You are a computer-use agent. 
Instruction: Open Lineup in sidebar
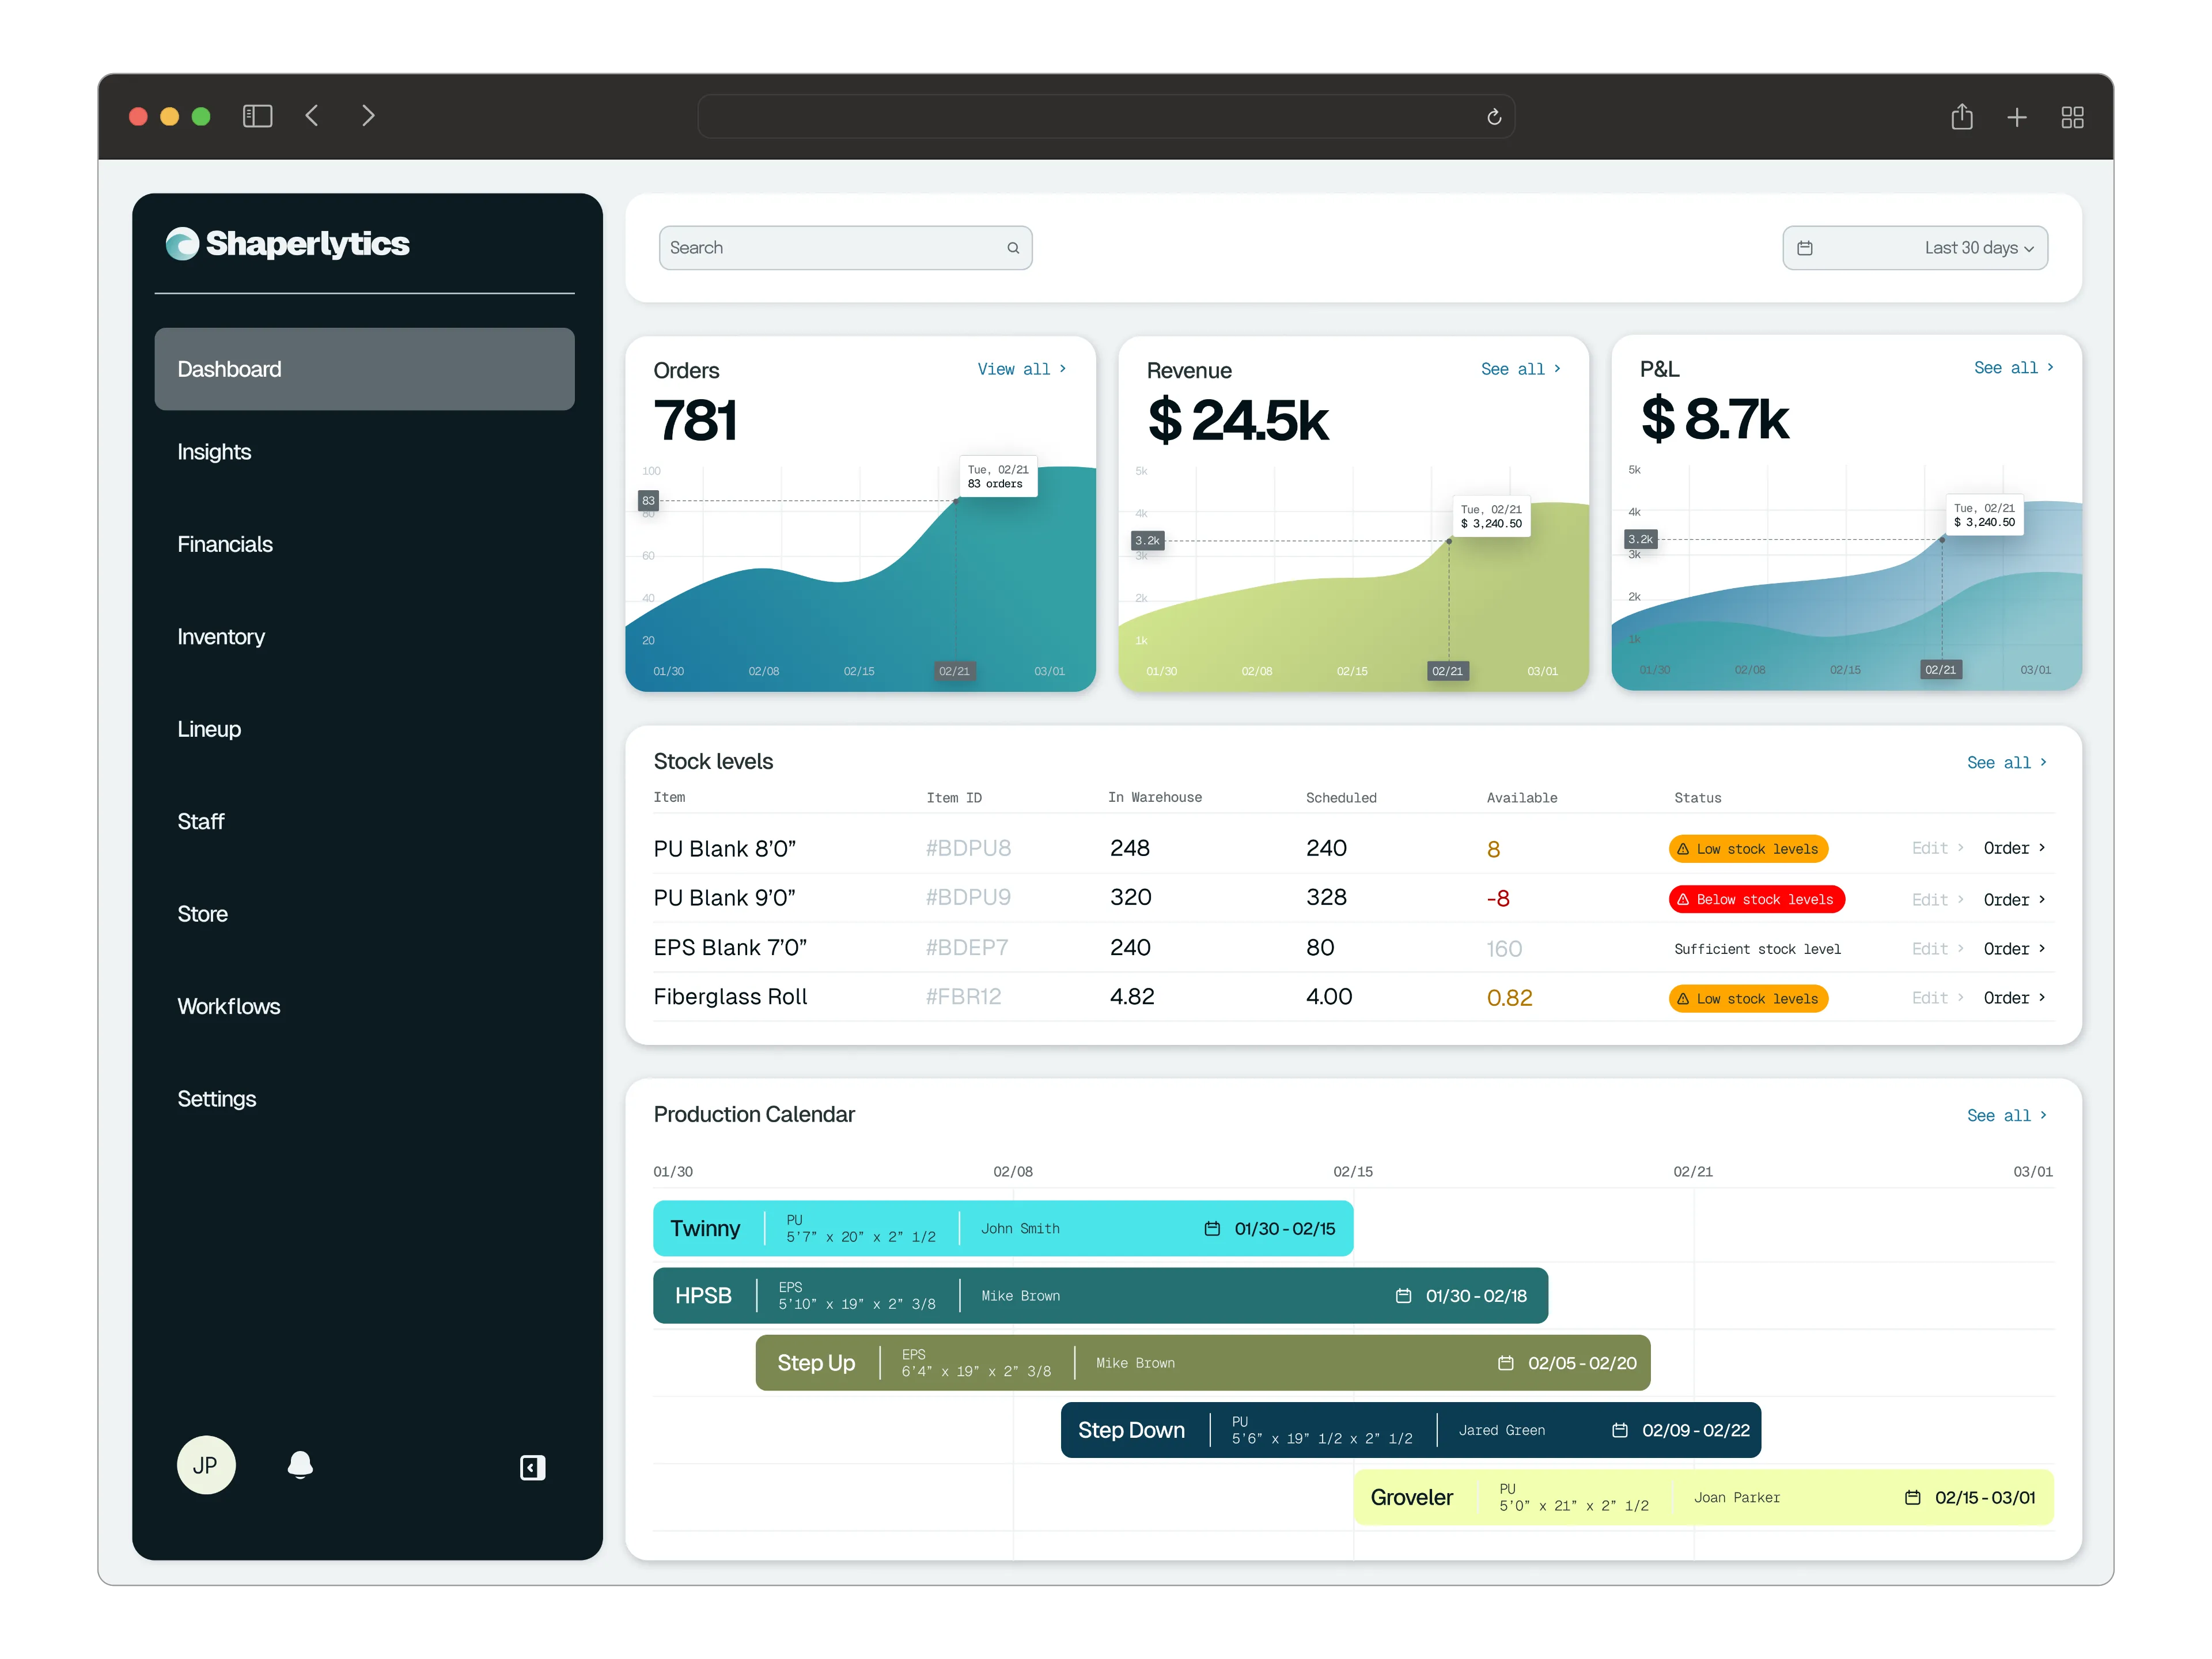[209, 729]
